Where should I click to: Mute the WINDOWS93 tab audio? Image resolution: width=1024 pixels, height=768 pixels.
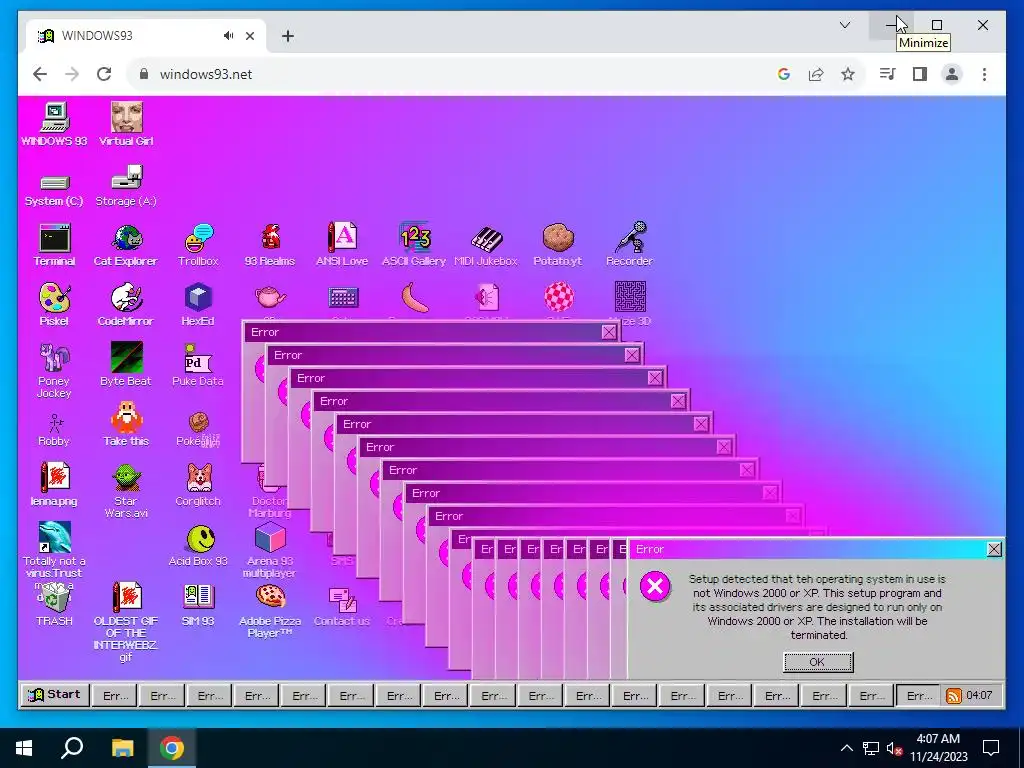[228, 36]
